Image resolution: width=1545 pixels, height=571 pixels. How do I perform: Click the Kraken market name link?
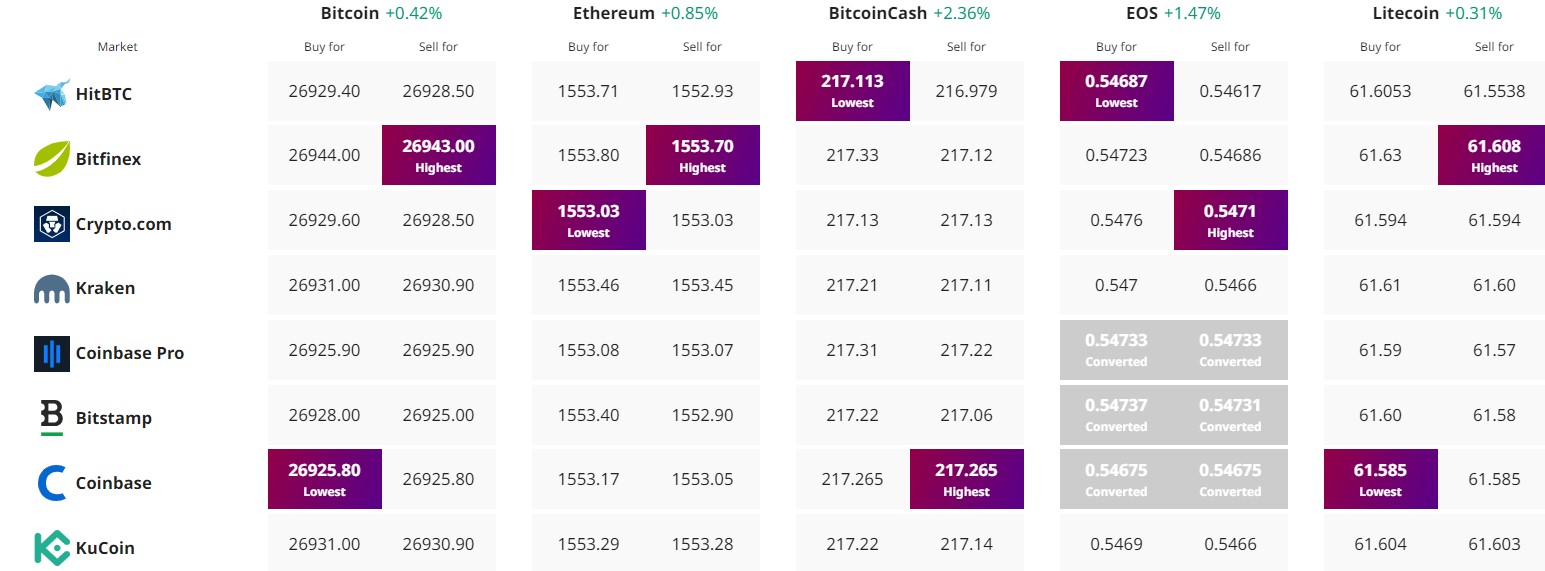coord(105,289)
